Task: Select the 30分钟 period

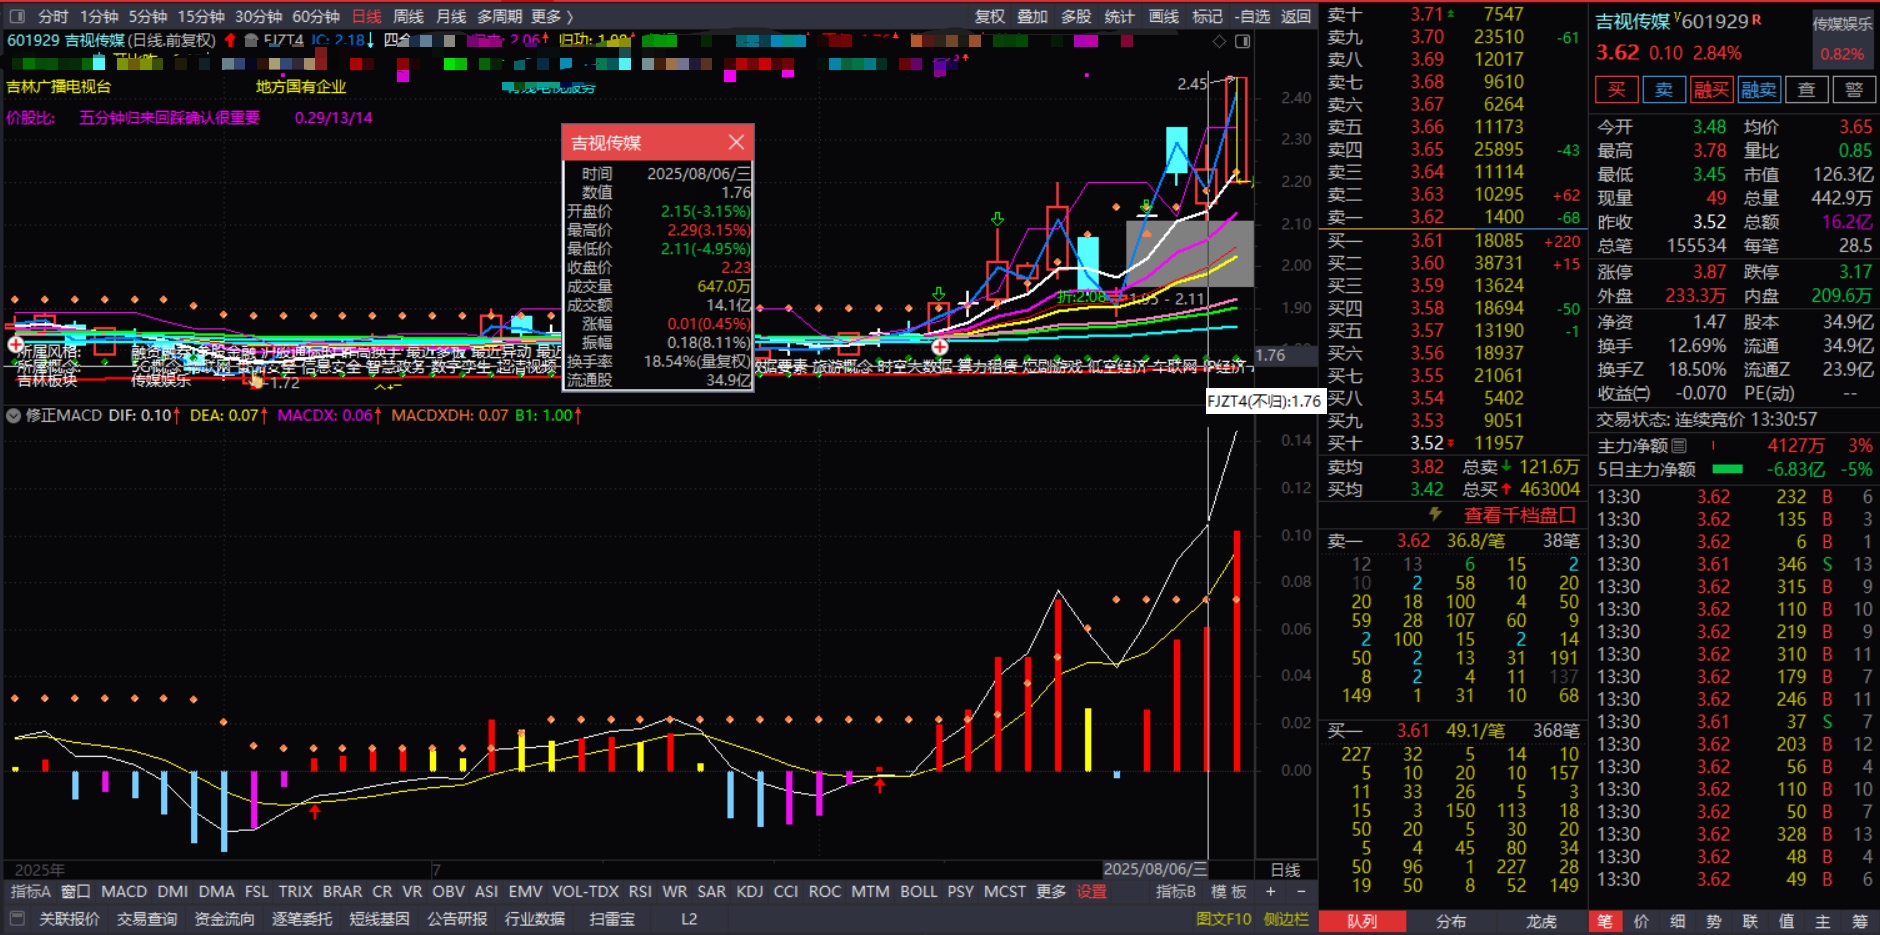Action: tap(258, 16)
